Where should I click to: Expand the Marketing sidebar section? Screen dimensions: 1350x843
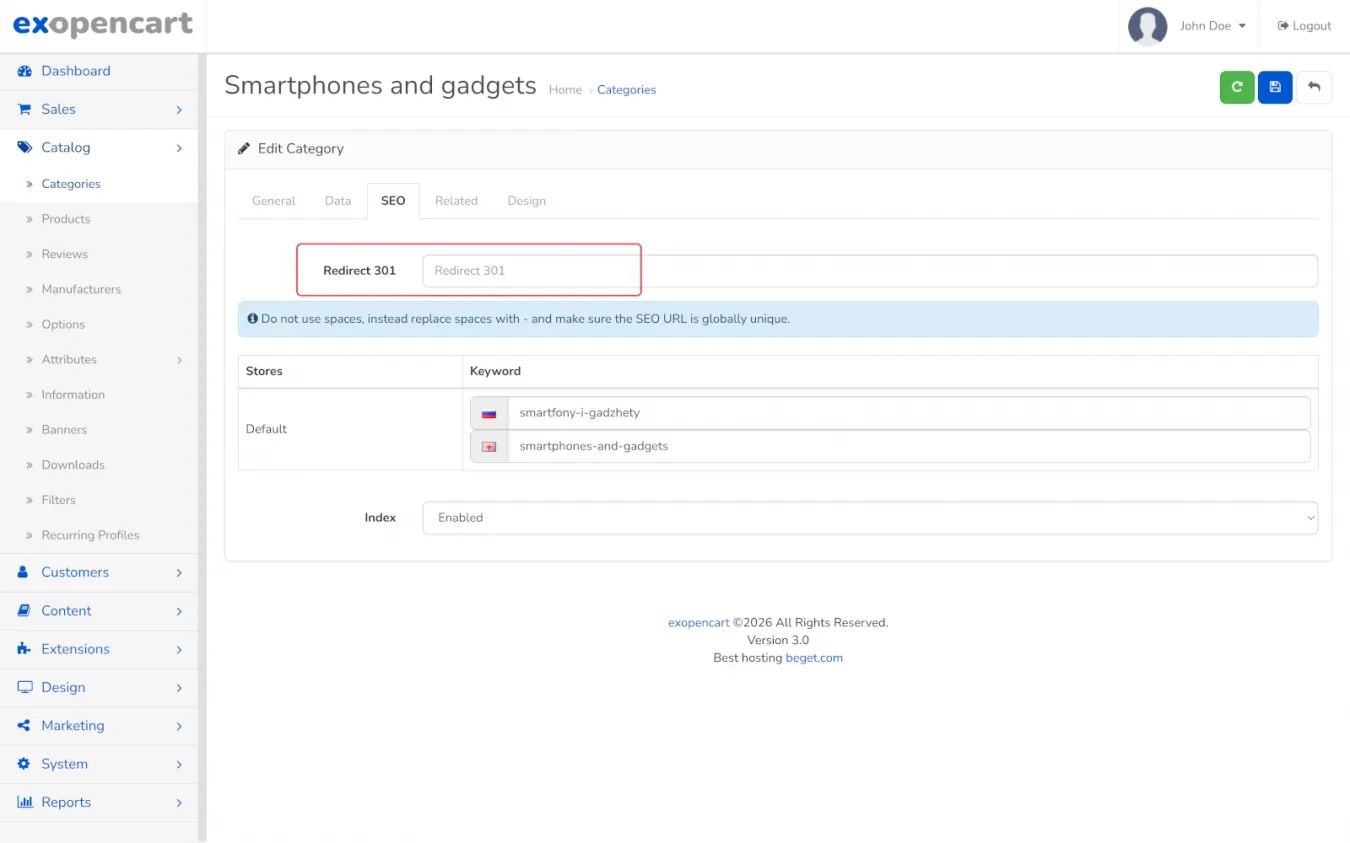[x=99, y=726]
